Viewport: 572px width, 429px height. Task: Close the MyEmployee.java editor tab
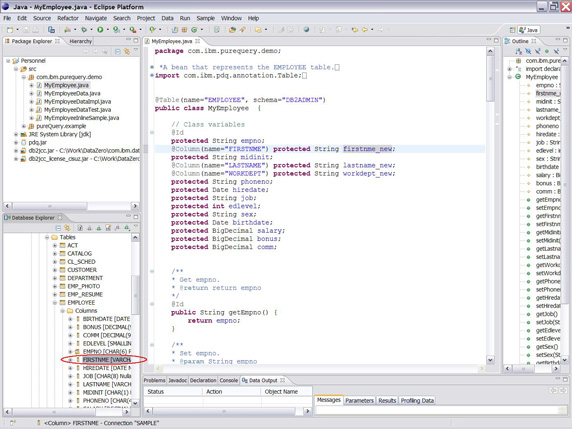[197, 41]
